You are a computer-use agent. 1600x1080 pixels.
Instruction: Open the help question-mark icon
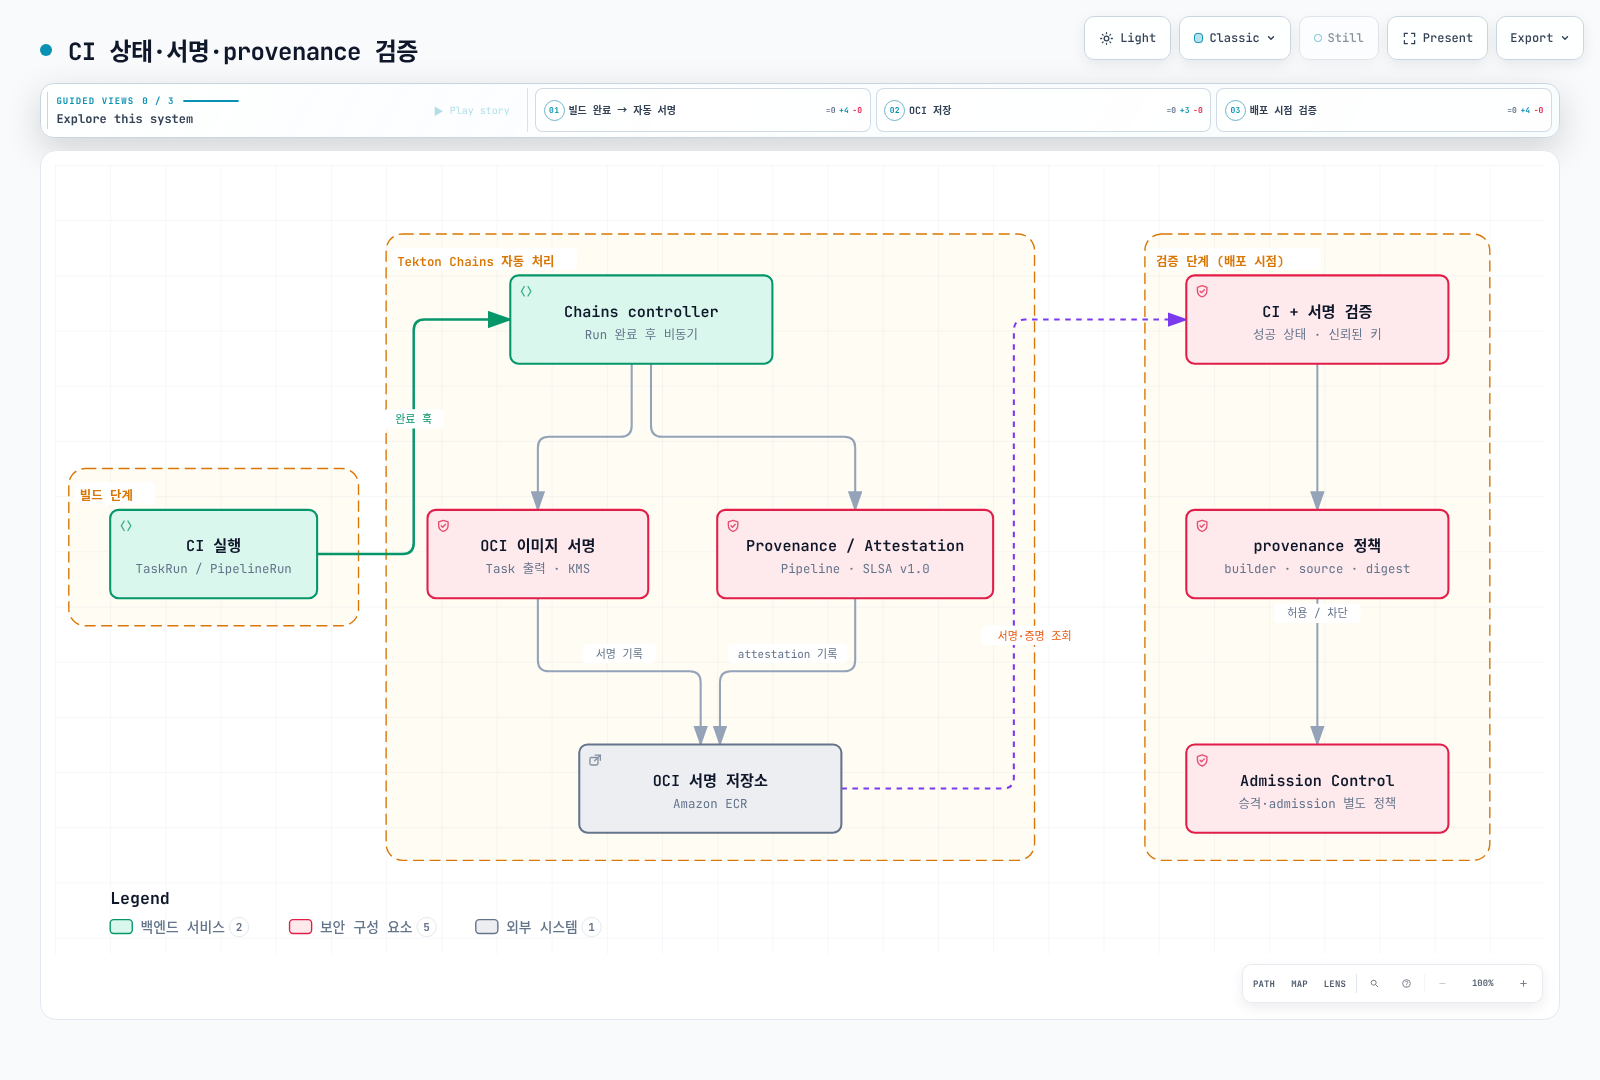click(x=1406, y=984)
